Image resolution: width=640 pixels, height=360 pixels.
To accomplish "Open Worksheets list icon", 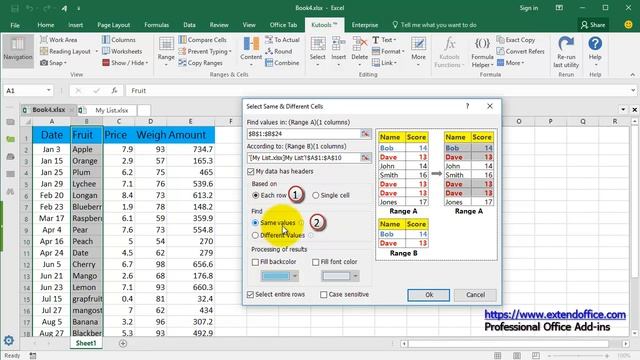I will pyautogui.click(x=106, y=51).
